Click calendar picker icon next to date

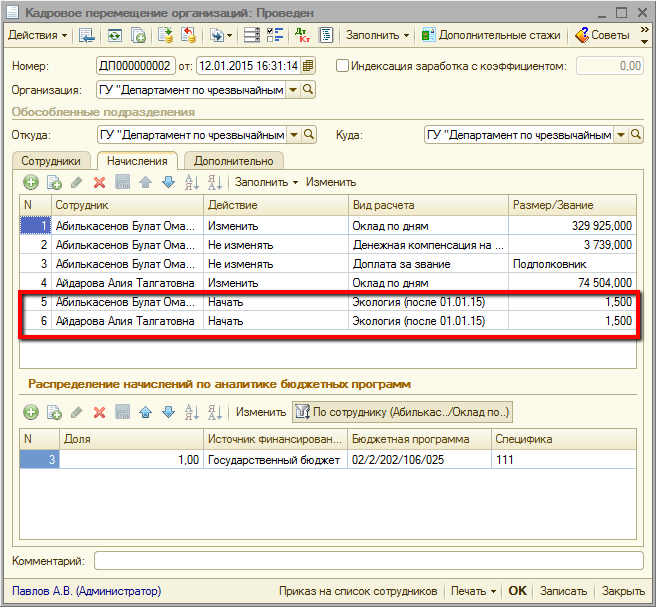[x=308, y=66]
